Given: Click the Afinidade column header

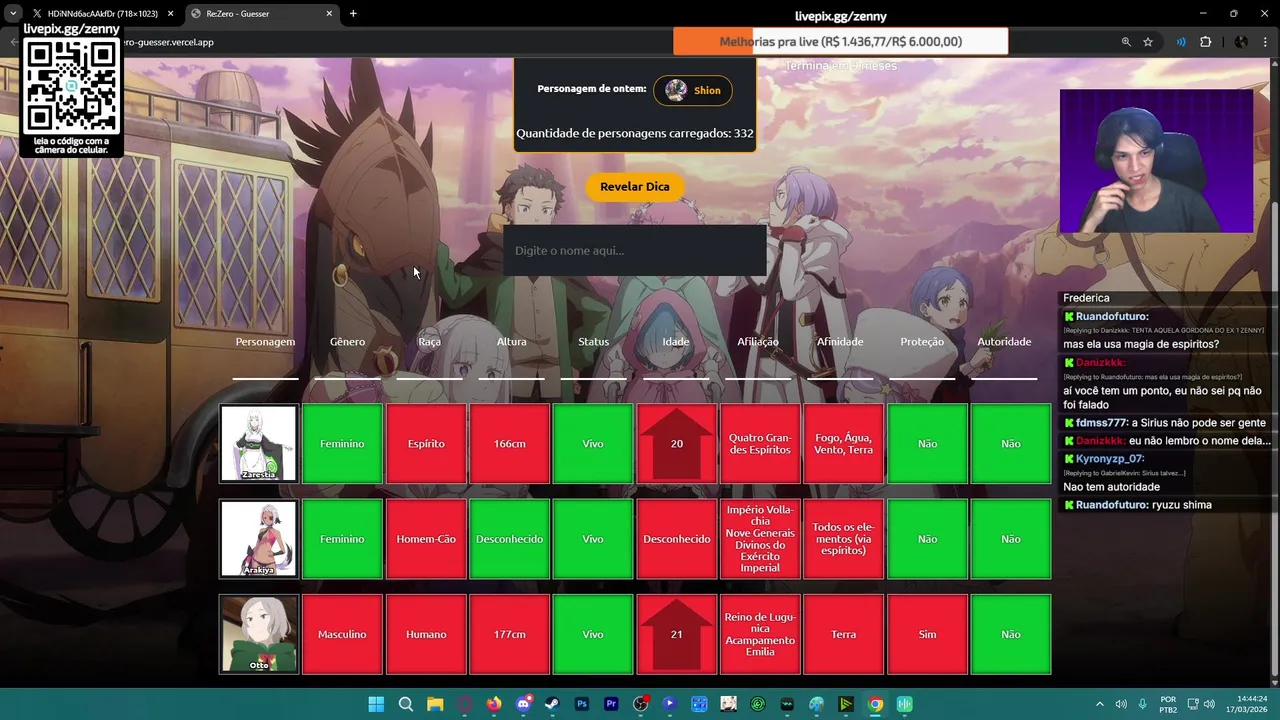Looking at the screenshot, I should 840,342.
